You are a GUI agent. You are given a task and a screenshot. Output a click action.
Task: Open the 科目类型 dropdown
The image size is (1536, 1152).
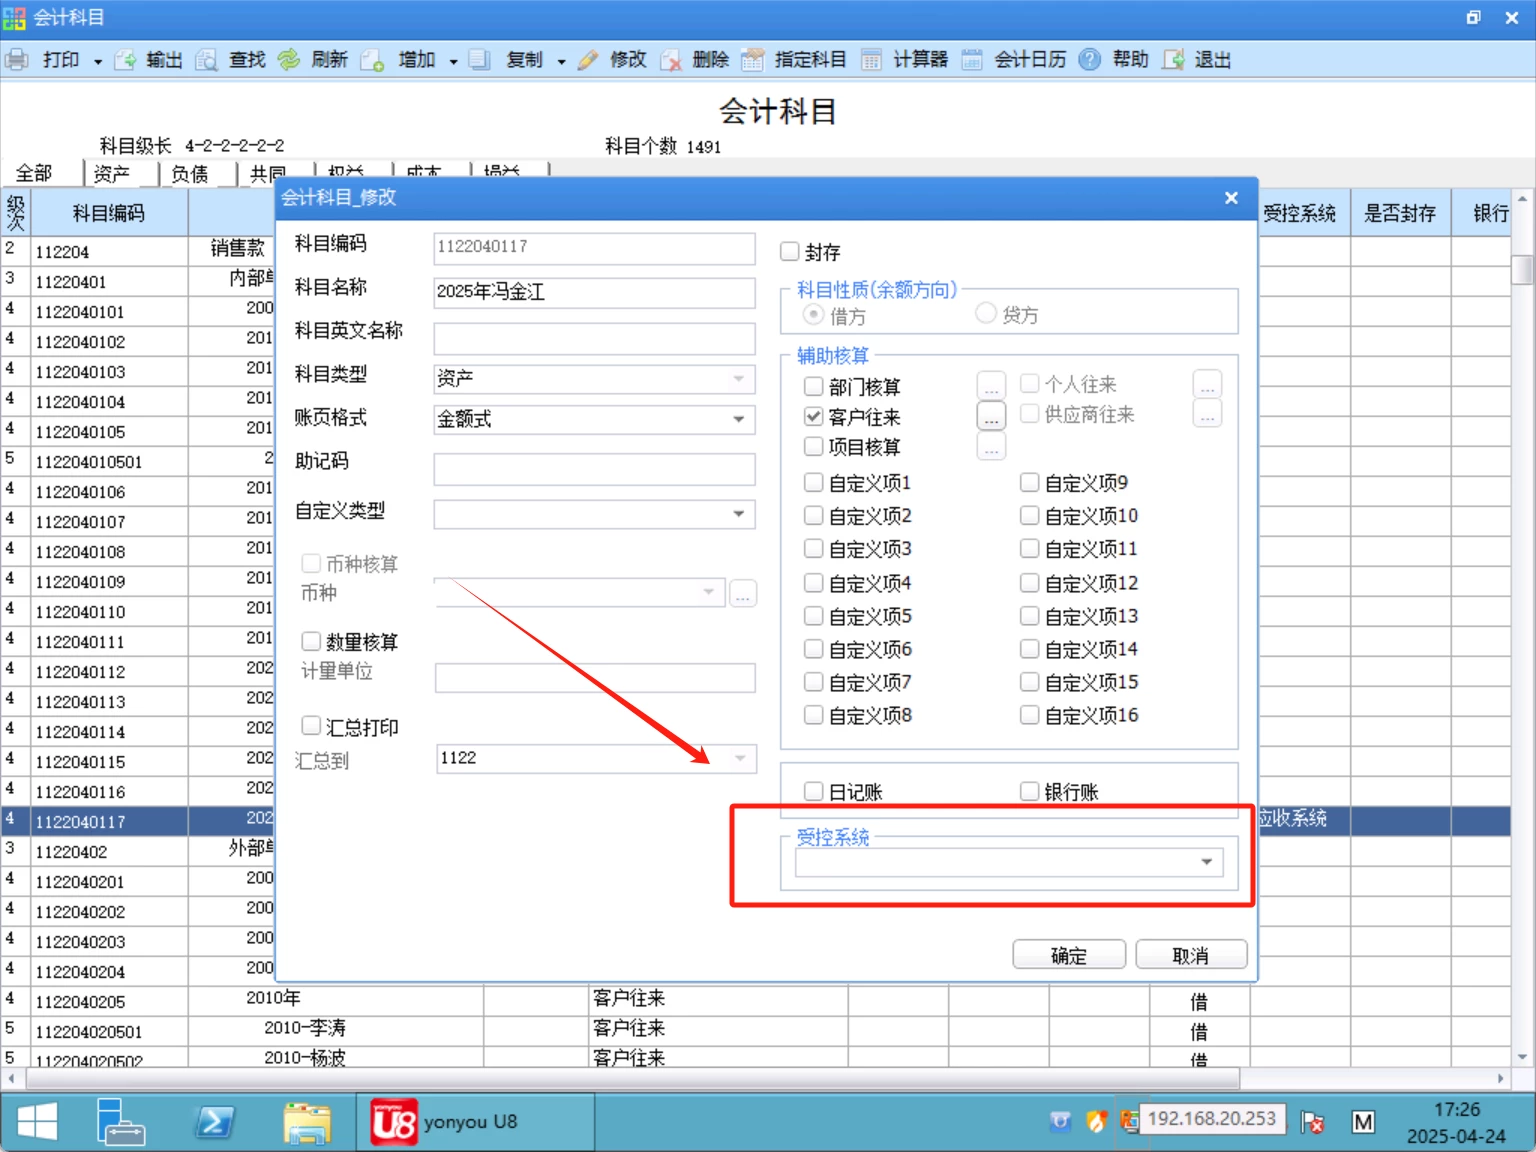pos(739,378)
